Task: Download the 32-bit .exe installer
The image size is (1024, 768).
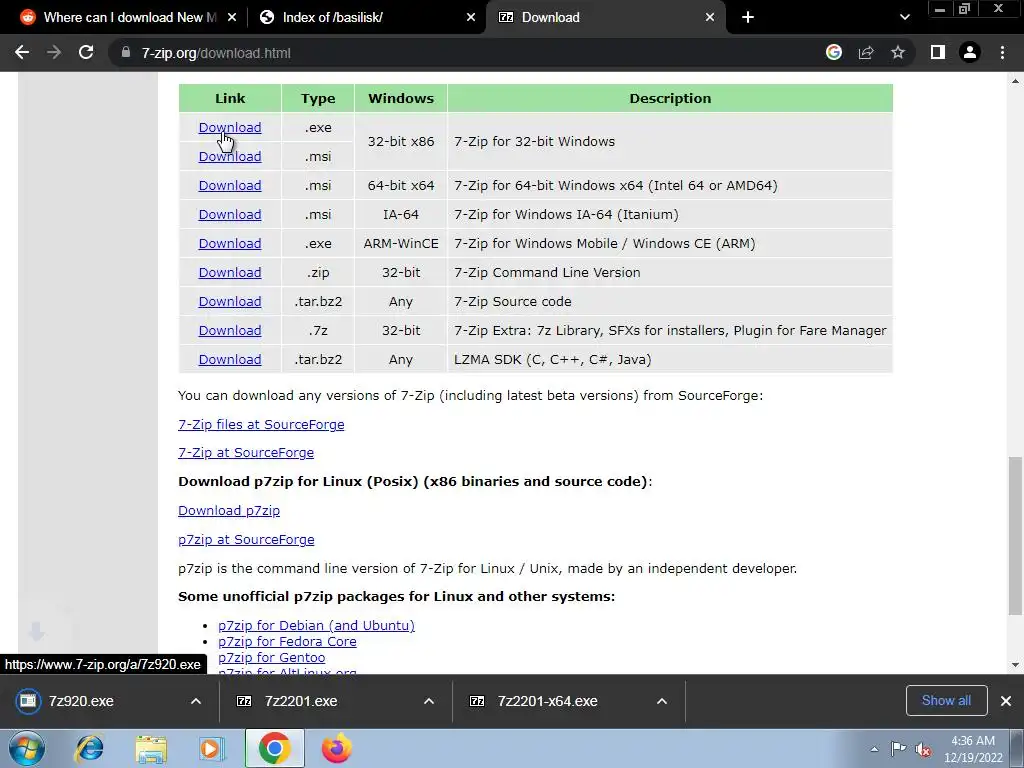Action: [230, 127]
